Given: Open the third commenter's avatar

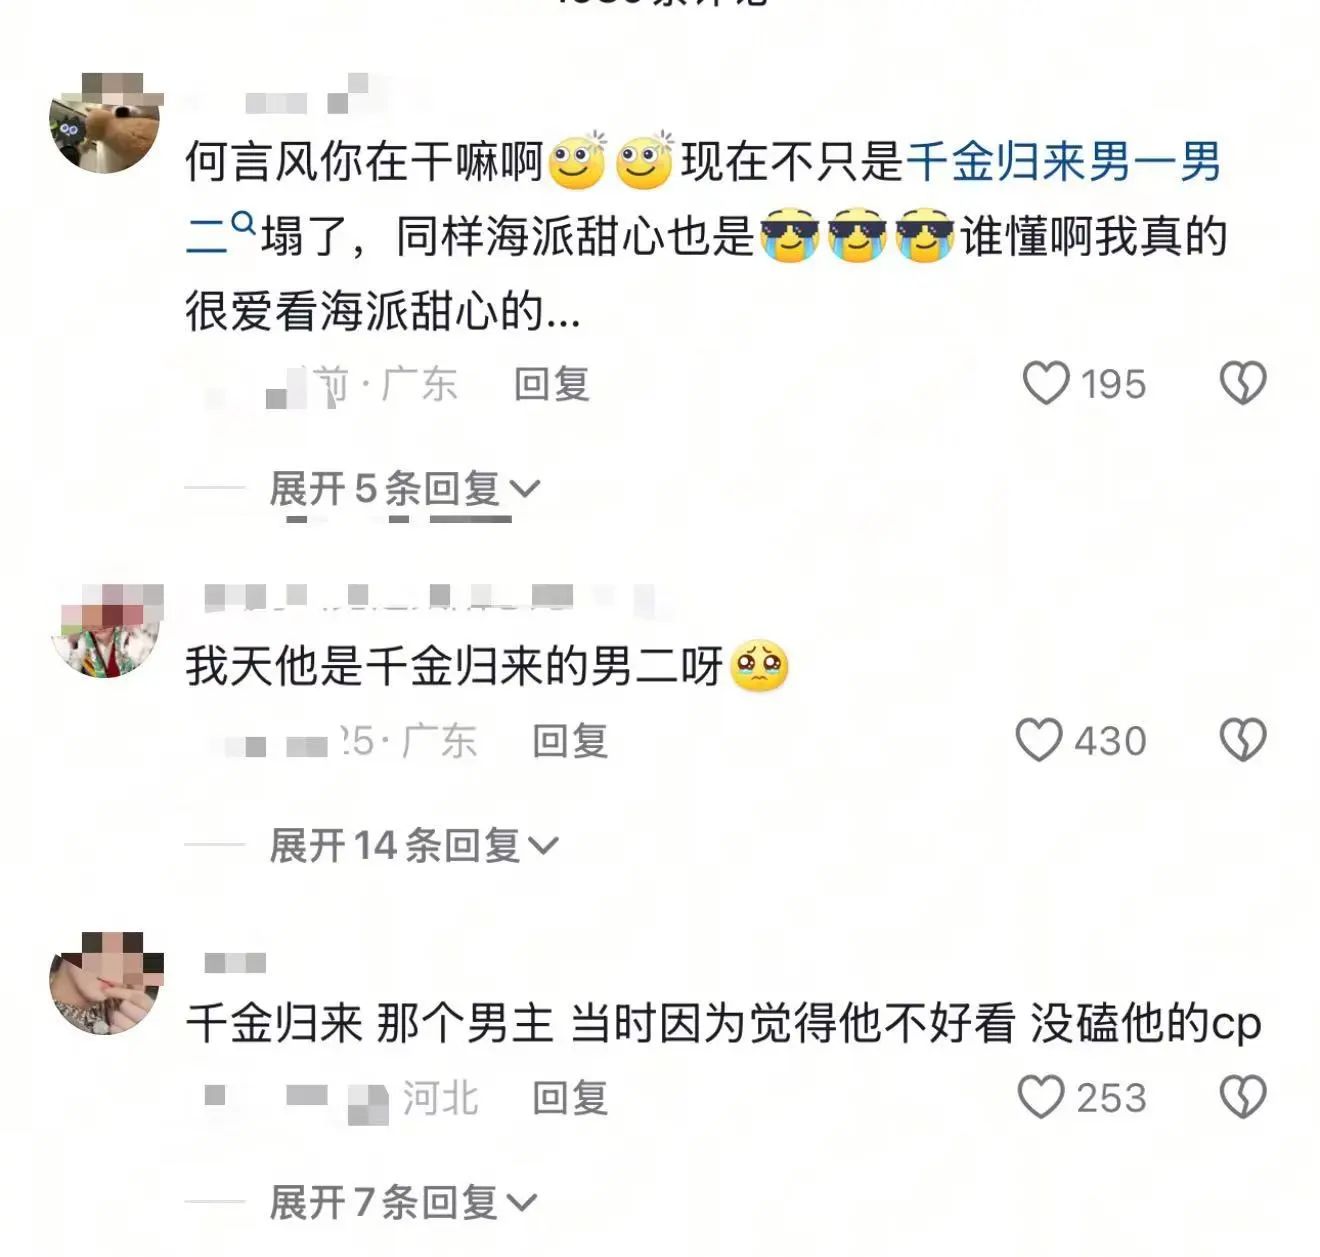Looking at the screenshot, I should click(105, 982).
